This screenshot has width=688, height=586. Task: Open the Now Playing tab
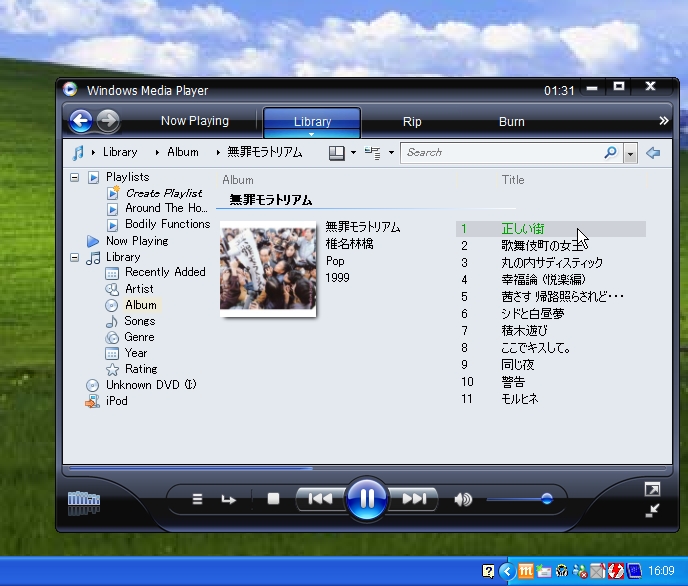pos(195,121)
